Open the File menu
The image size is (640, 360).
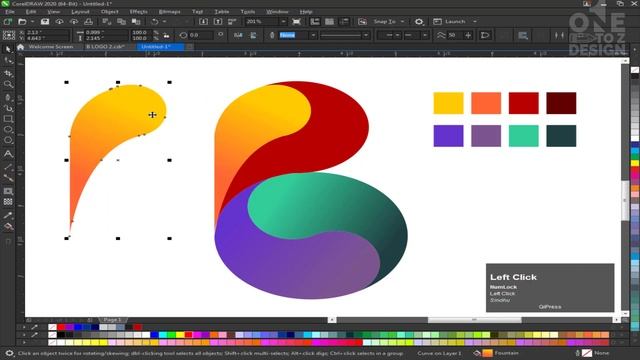[10, 12]
